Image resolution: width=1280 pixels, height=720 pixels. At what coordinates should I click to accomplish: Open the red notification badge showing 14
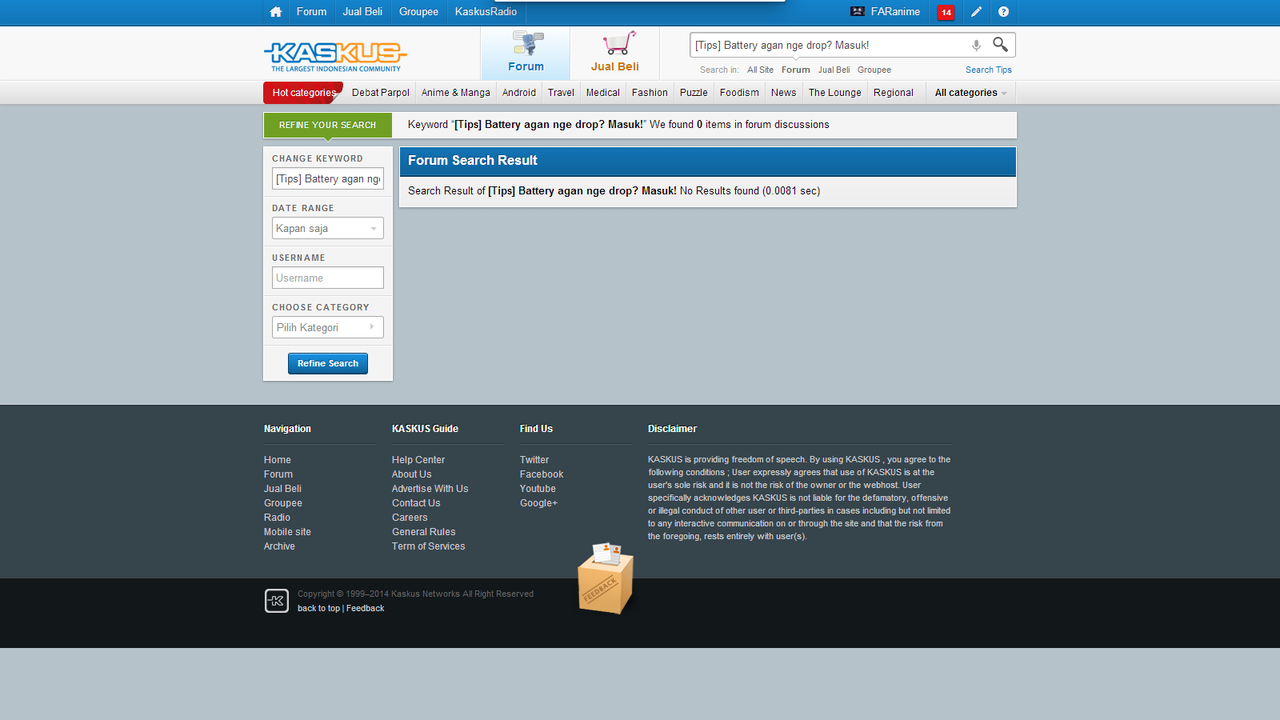[946, 12]
